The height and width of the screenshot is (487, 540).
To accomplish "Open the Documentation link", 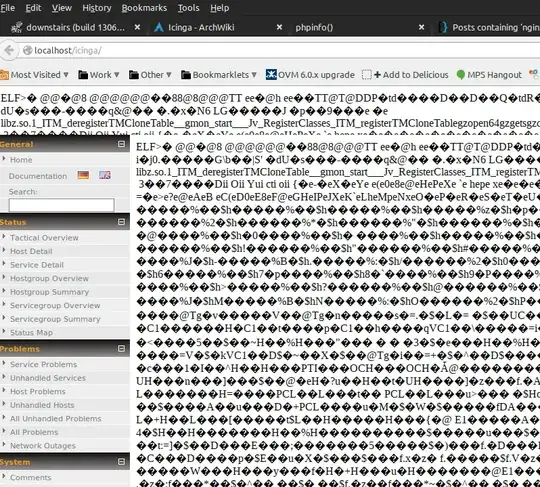I will coord(38,176).
